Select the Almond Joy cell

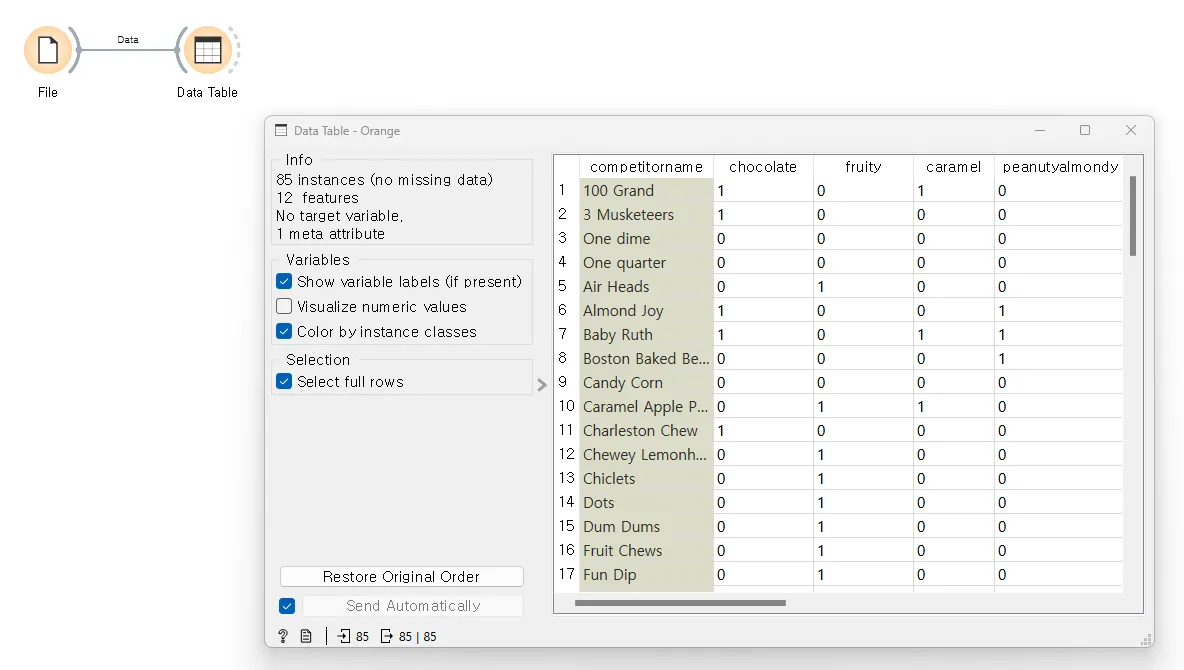click(646, 310)
